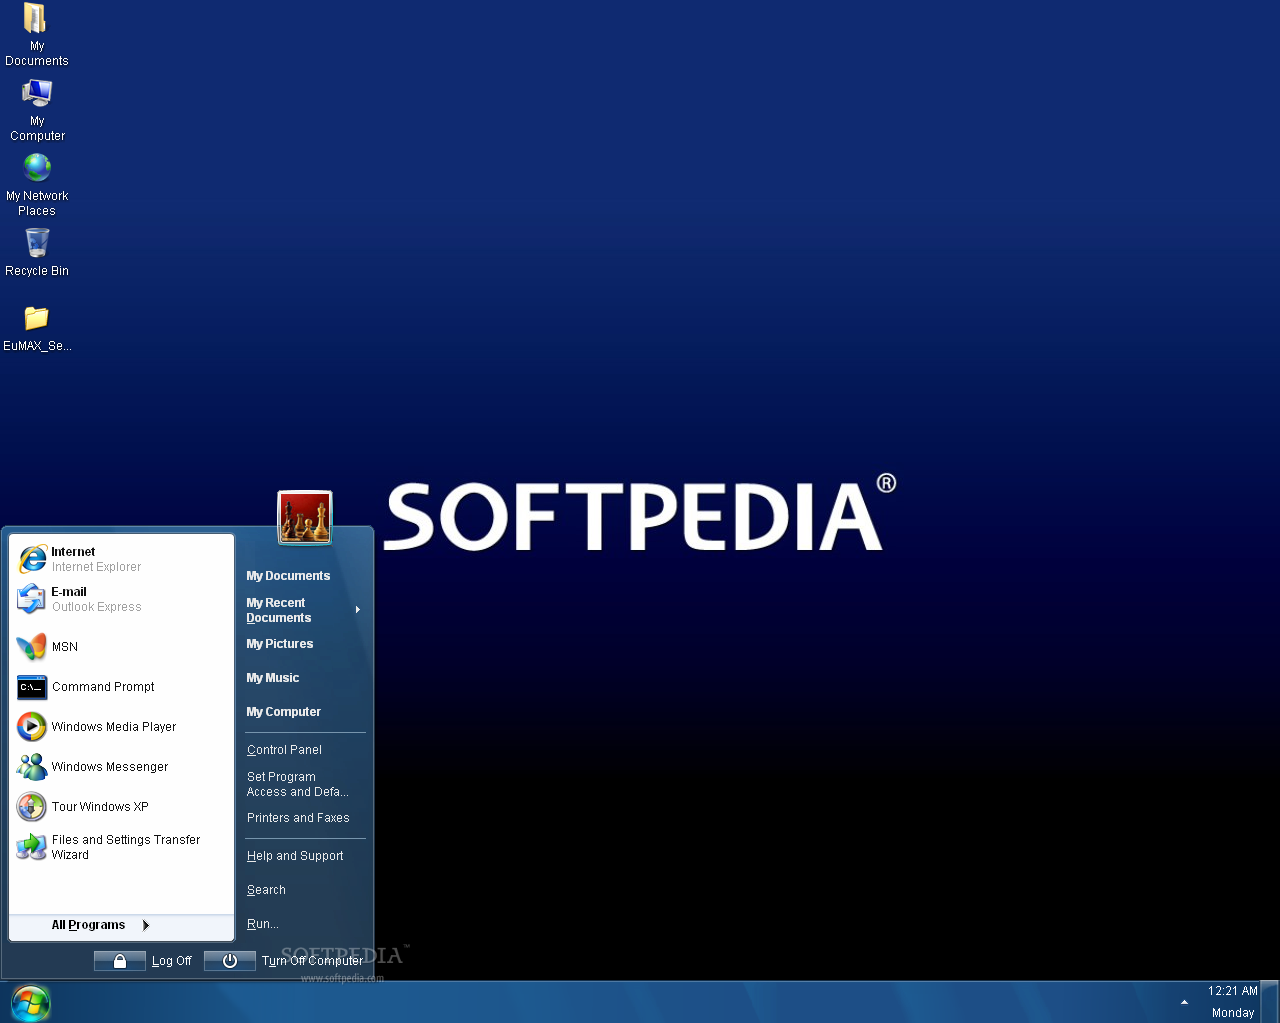1280x1023 pixels.
Task: Click the Turn Off Computer power icon
Action: 230,961
